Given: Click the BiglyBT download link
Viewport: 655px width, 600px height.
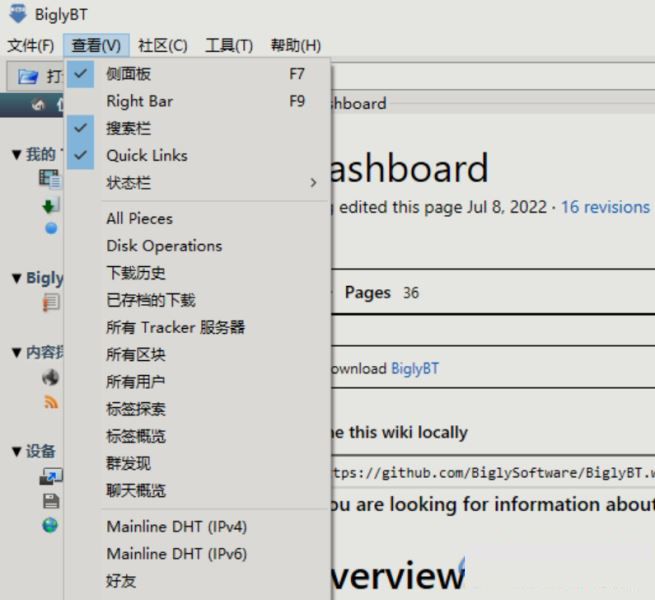Looking at the screenshot, I should pyautogui.click(x=415, y=369).
